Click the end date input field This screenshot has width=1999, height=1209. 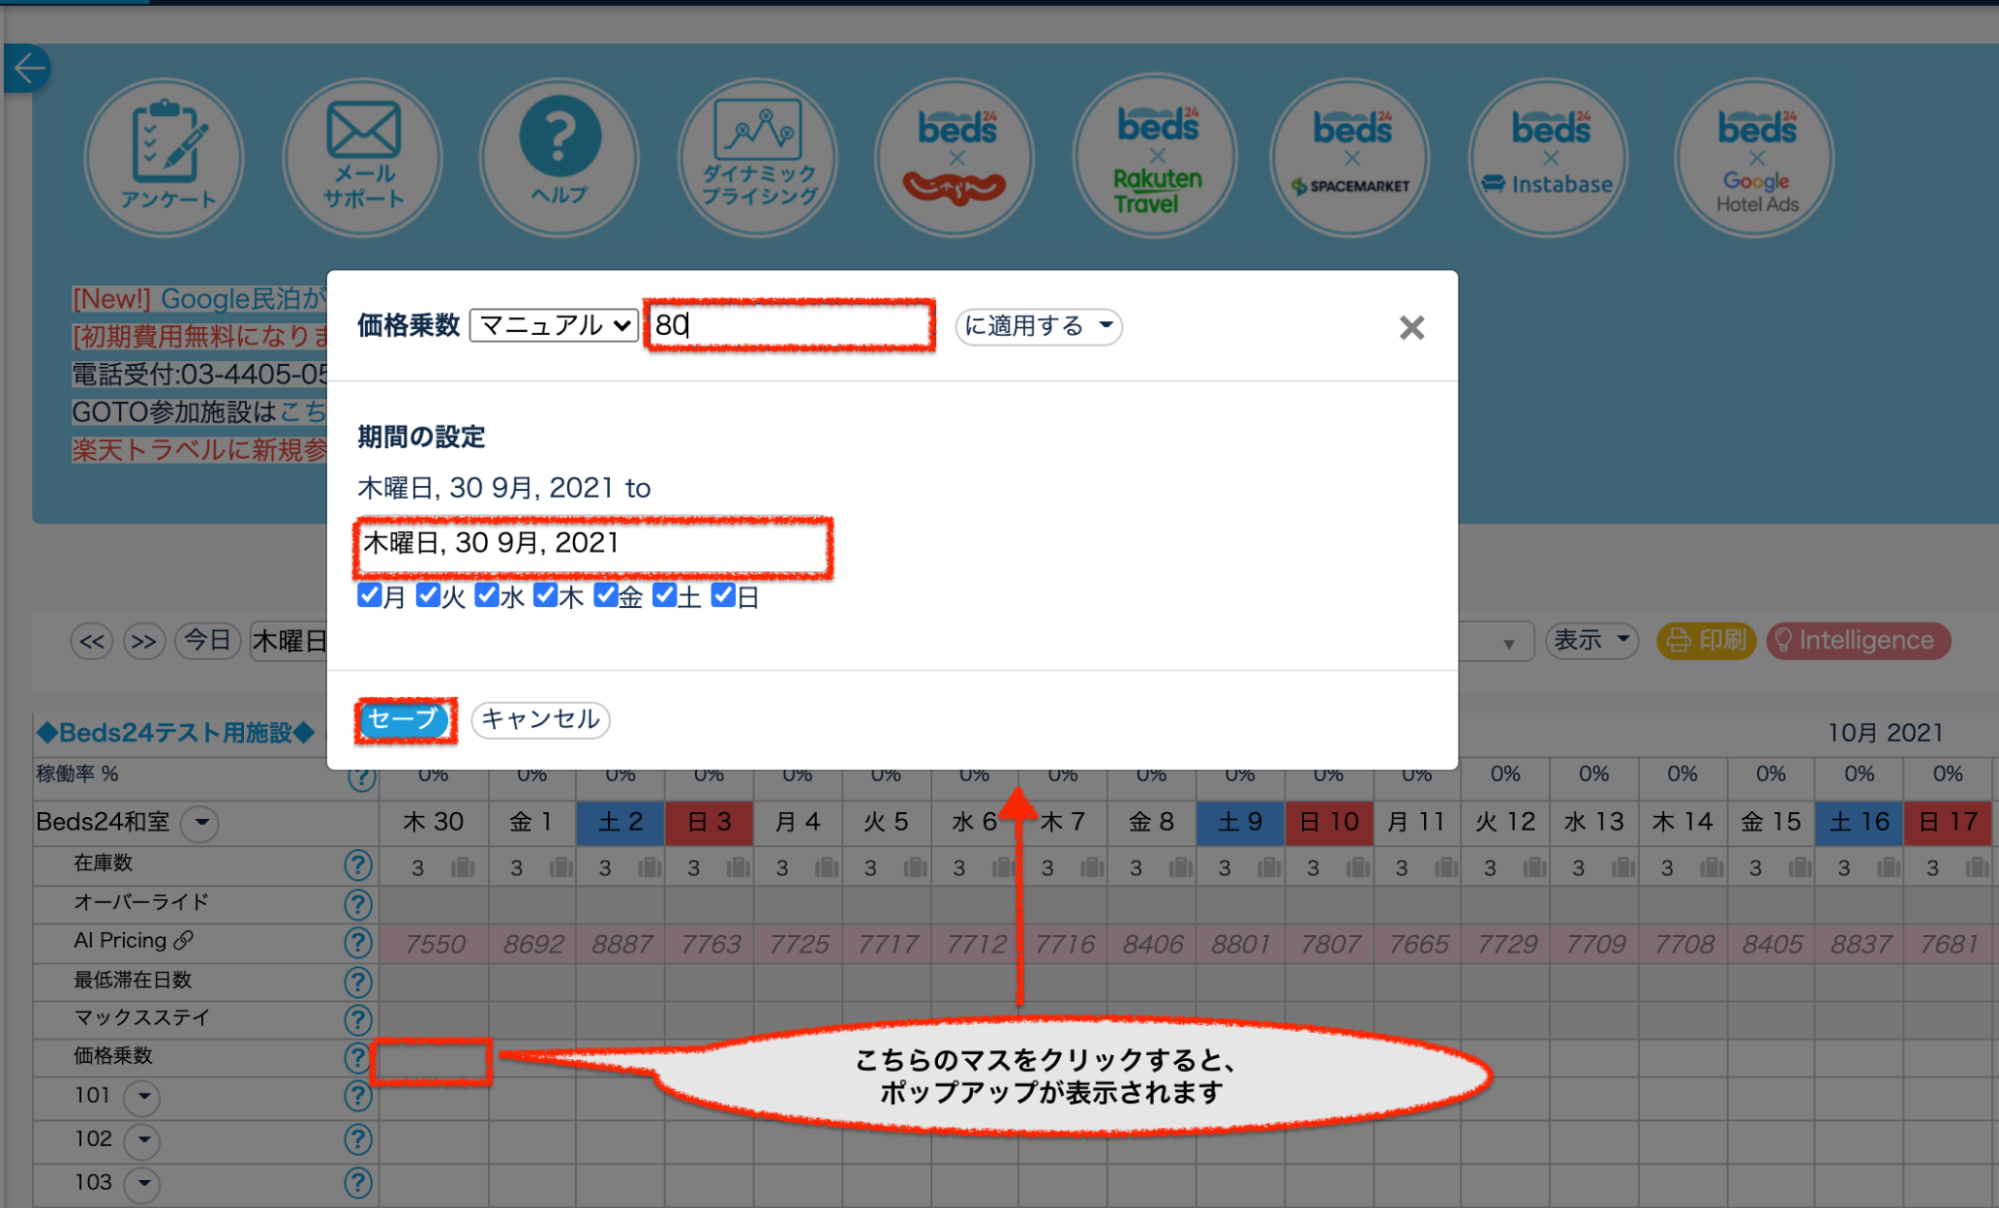point(592,545)
